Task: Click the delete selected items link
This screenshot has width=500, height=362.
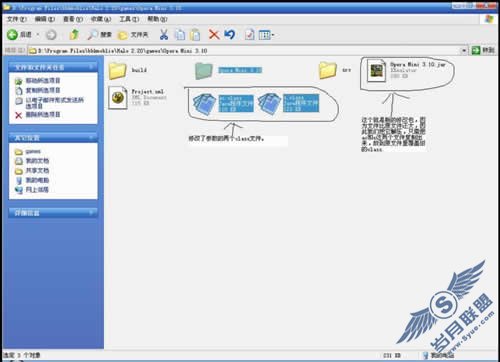Action: [x=43, y=115]
